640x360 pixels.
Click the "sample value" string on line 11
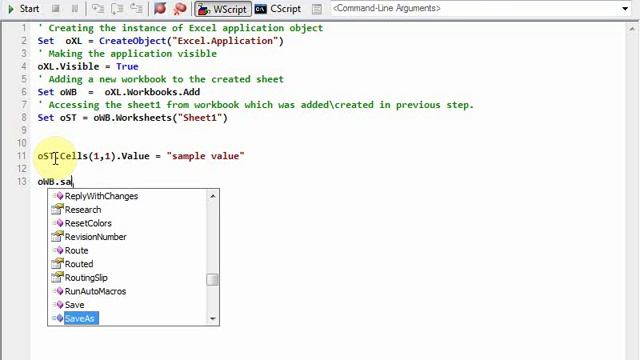click(x=205, y=156)
